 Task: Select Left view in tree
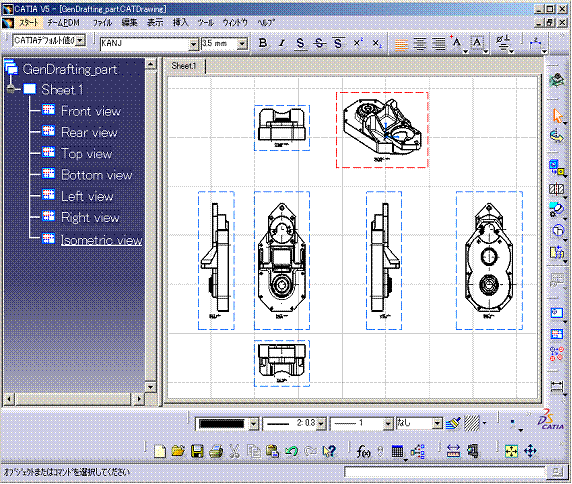87,196
